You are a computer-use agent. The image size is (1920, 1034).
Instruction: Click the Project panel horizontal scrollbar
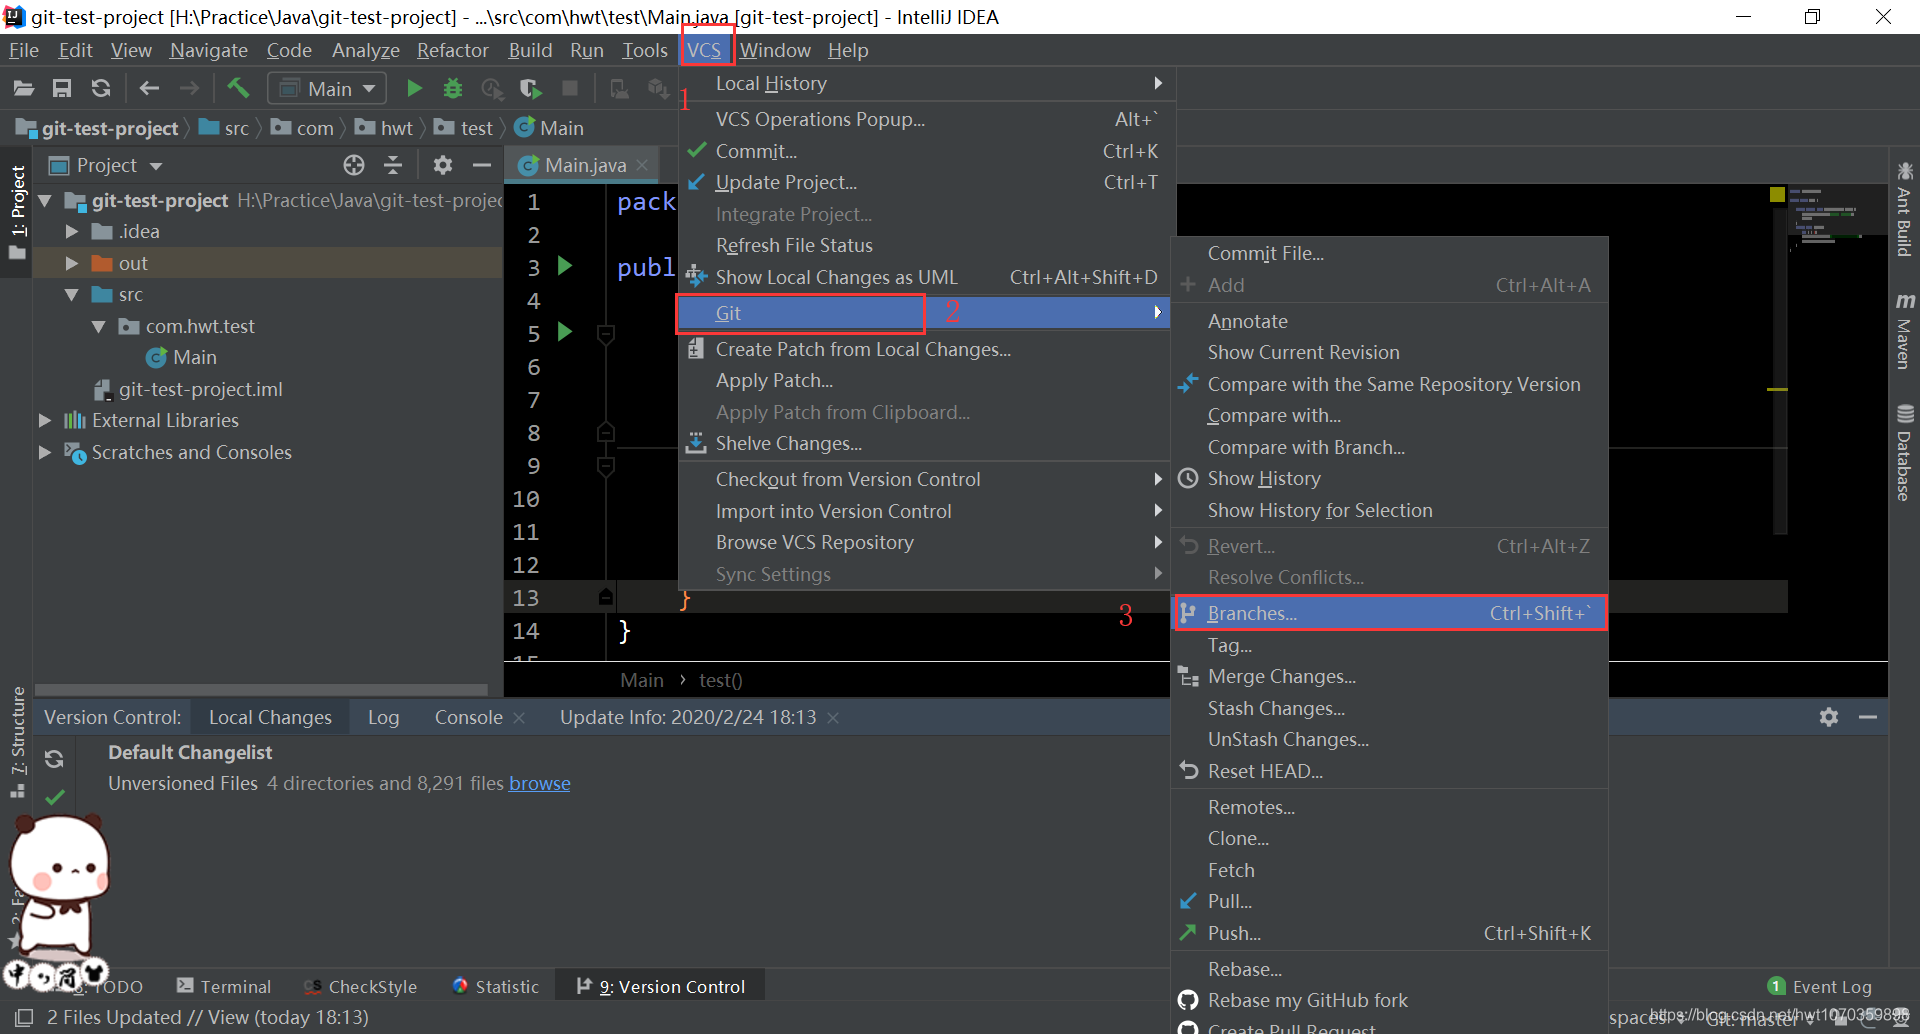[x=261, y=690]
